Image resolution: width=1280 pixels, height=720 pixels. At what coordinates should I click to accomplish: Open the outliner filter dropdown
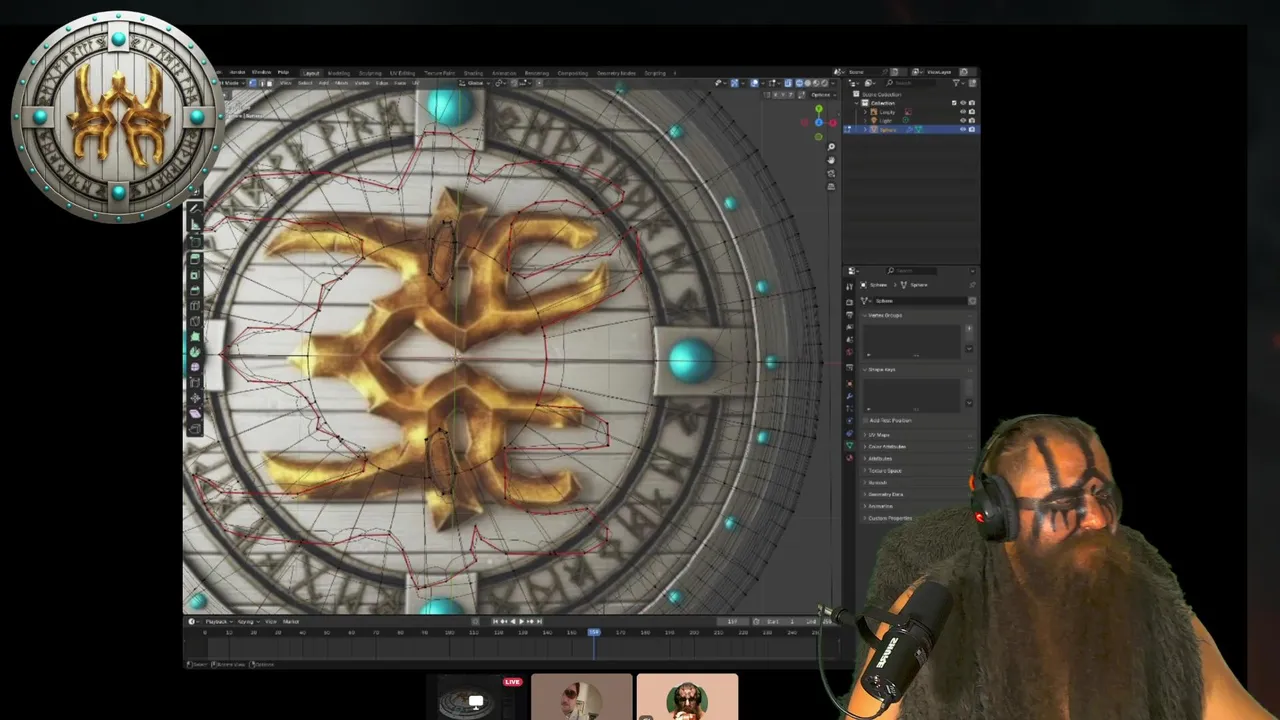(957, 83)
